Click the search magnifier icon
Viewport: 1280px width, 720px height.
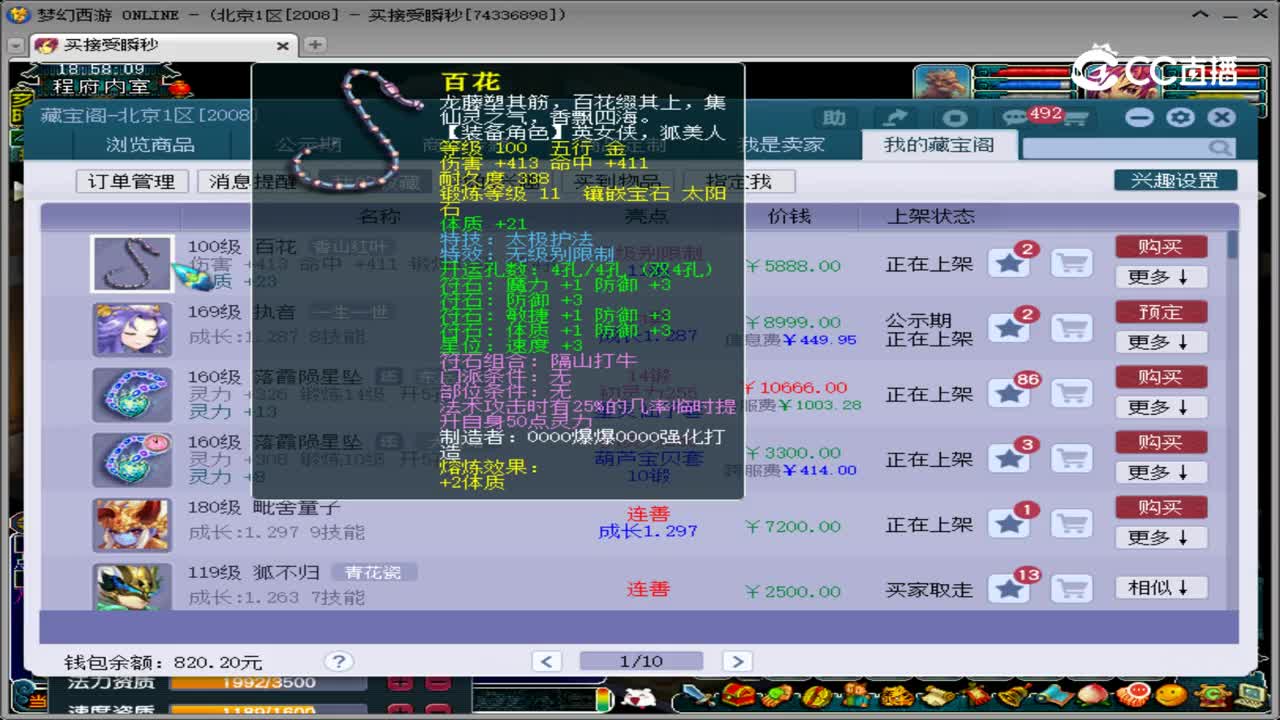point(1221,148)
